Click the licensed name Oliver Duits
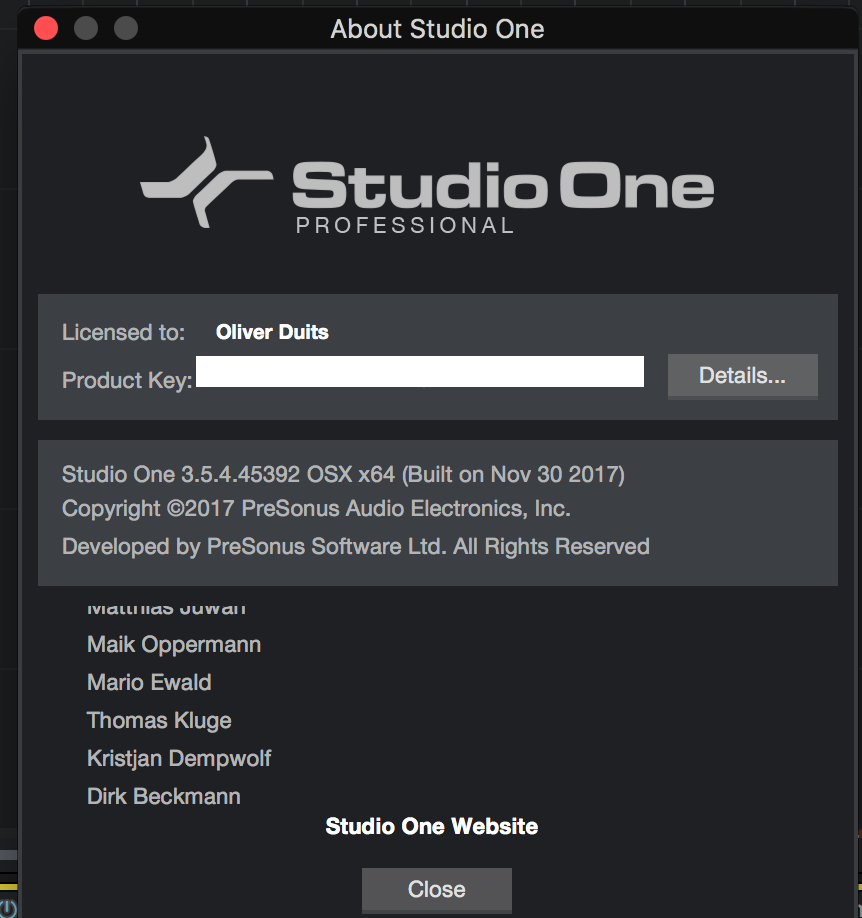The height and width of the screenshot is (918, 862). [272, 332]
